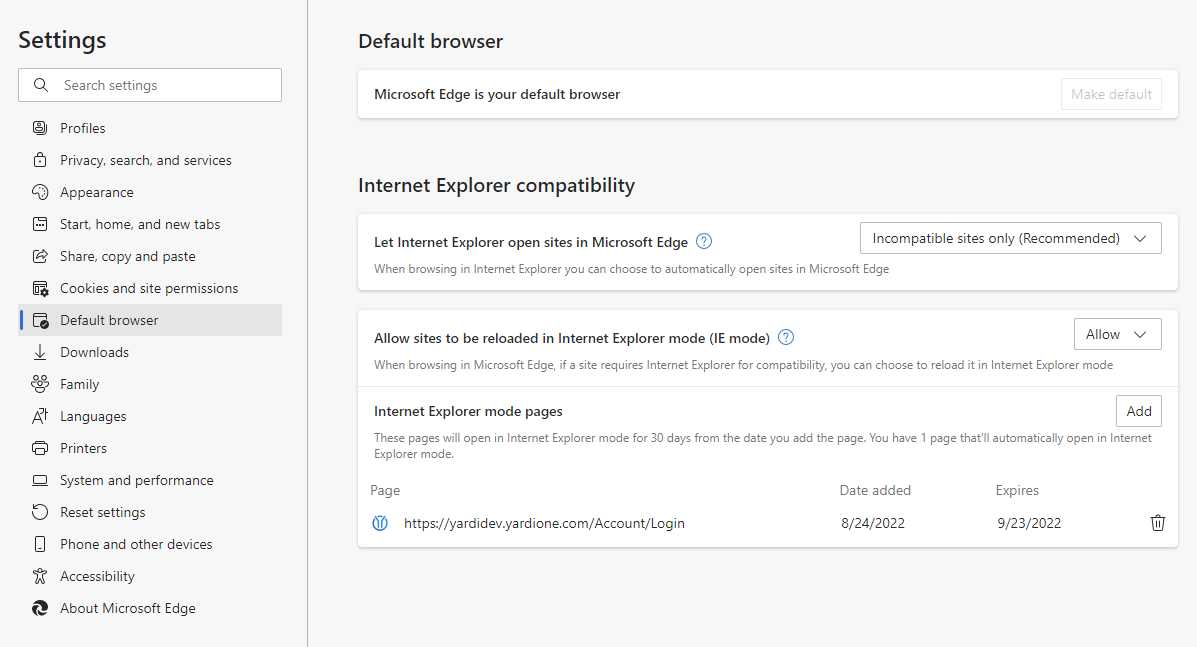
Task: Select Default browser in sidebar
Action: (150, 320)
